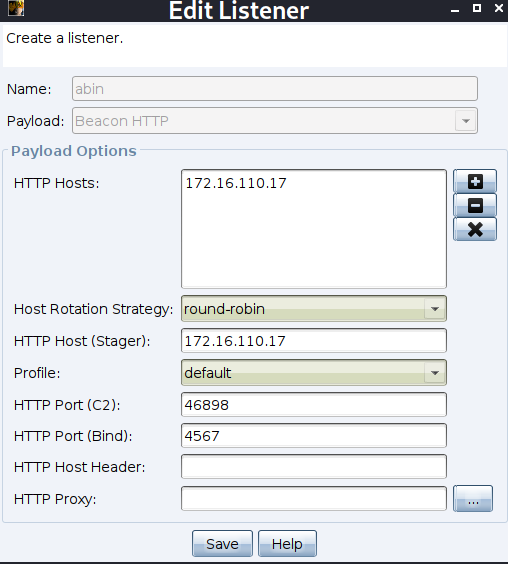
Task: Open HTTP Proxy settings ellipsis button
Action: click(x=473, y=499)
